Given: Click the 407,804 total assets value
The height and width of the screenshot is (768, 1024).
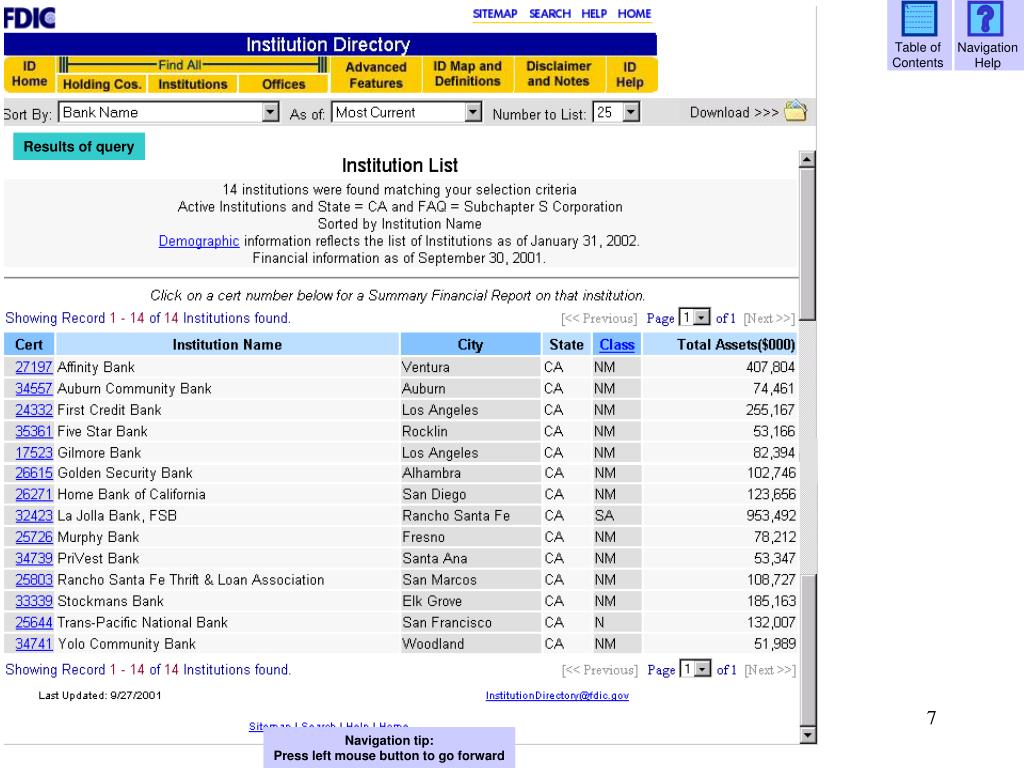Looking at the screenshot, I should pos(771,367).
